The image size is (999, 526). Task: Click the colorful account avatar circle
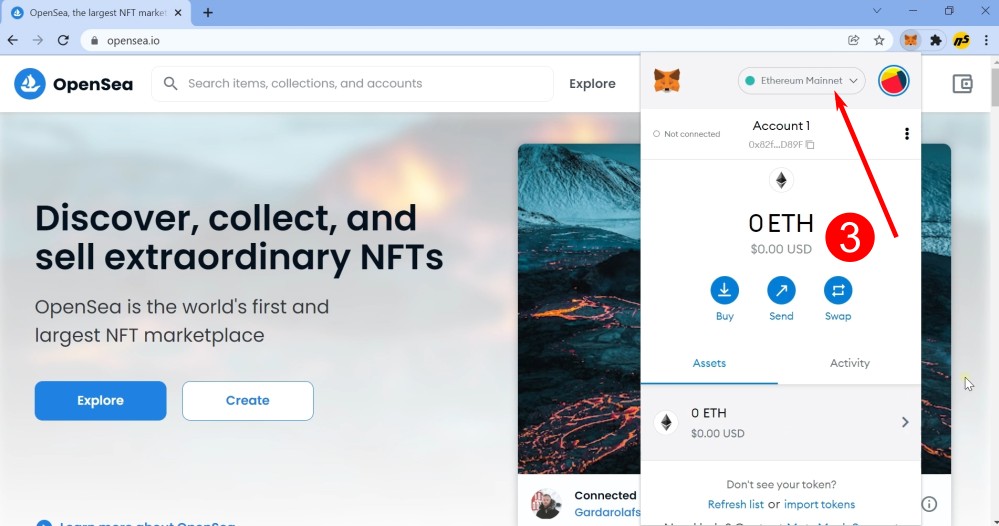tap(893, 81)
